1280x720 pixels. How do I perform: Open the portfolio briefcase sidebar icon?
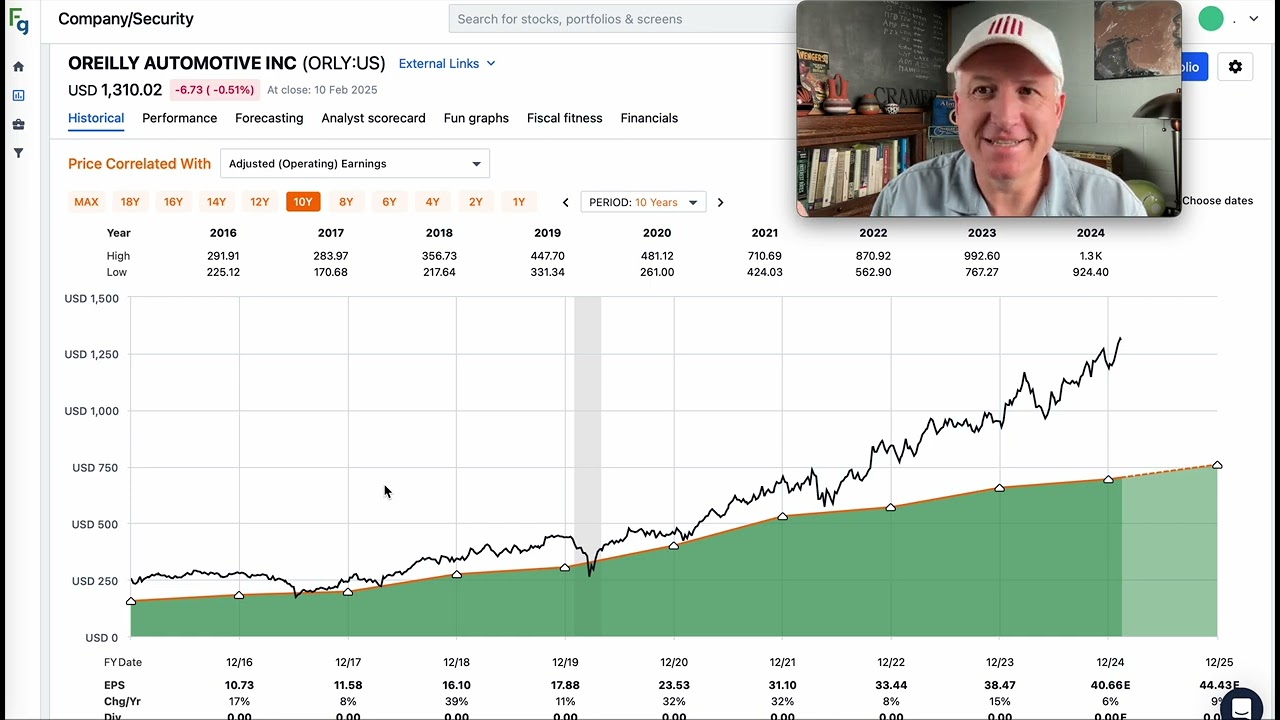click(x=18, y=125)
